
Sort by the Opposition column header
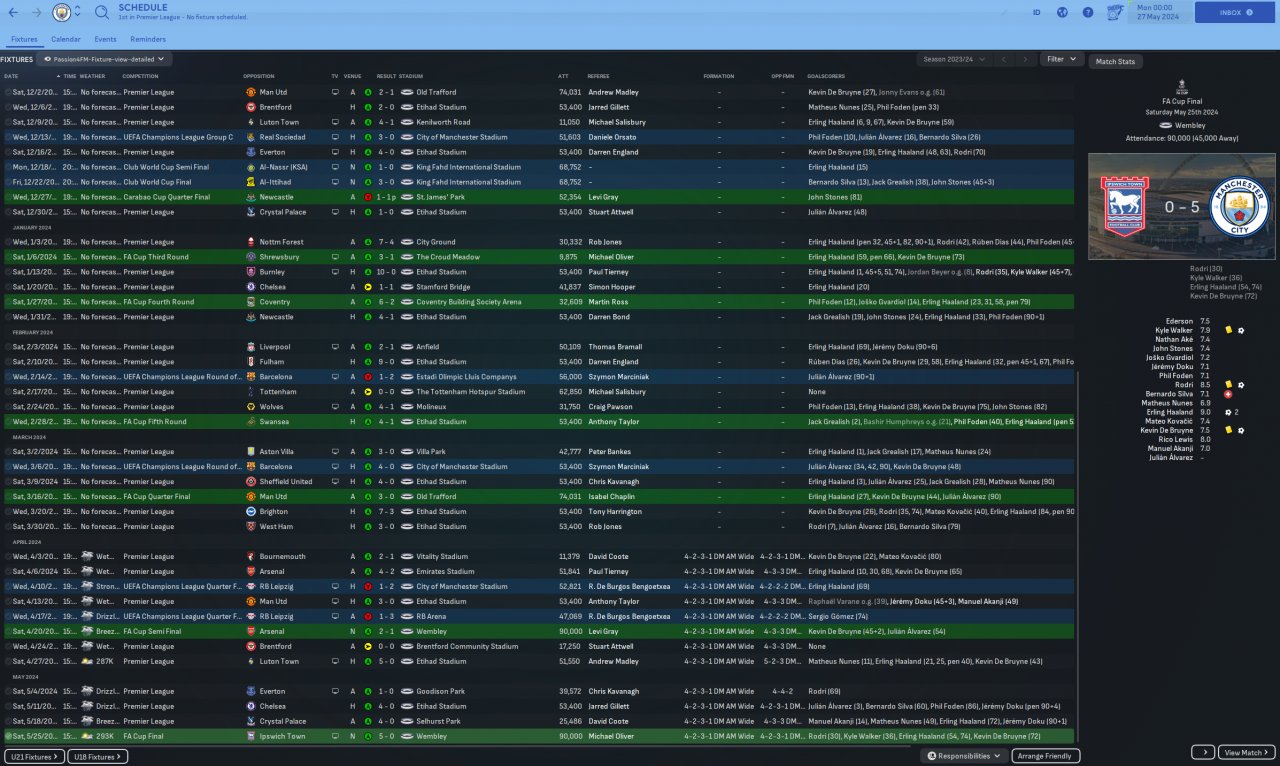click(x=259, y=76)
